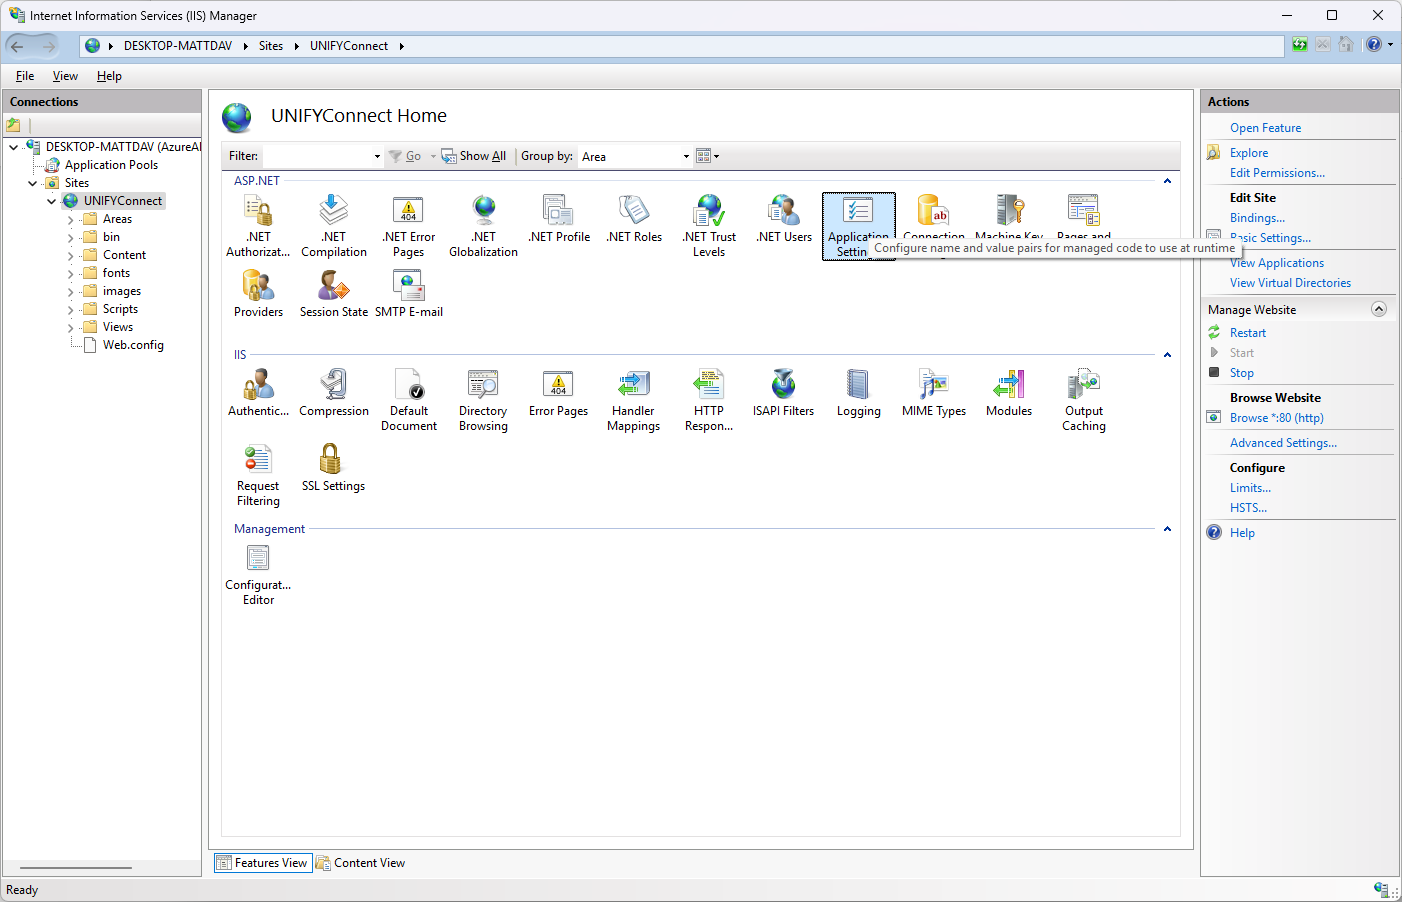Click the Filter input field
Screen dimensions: 1402x902
coord(316,156)
